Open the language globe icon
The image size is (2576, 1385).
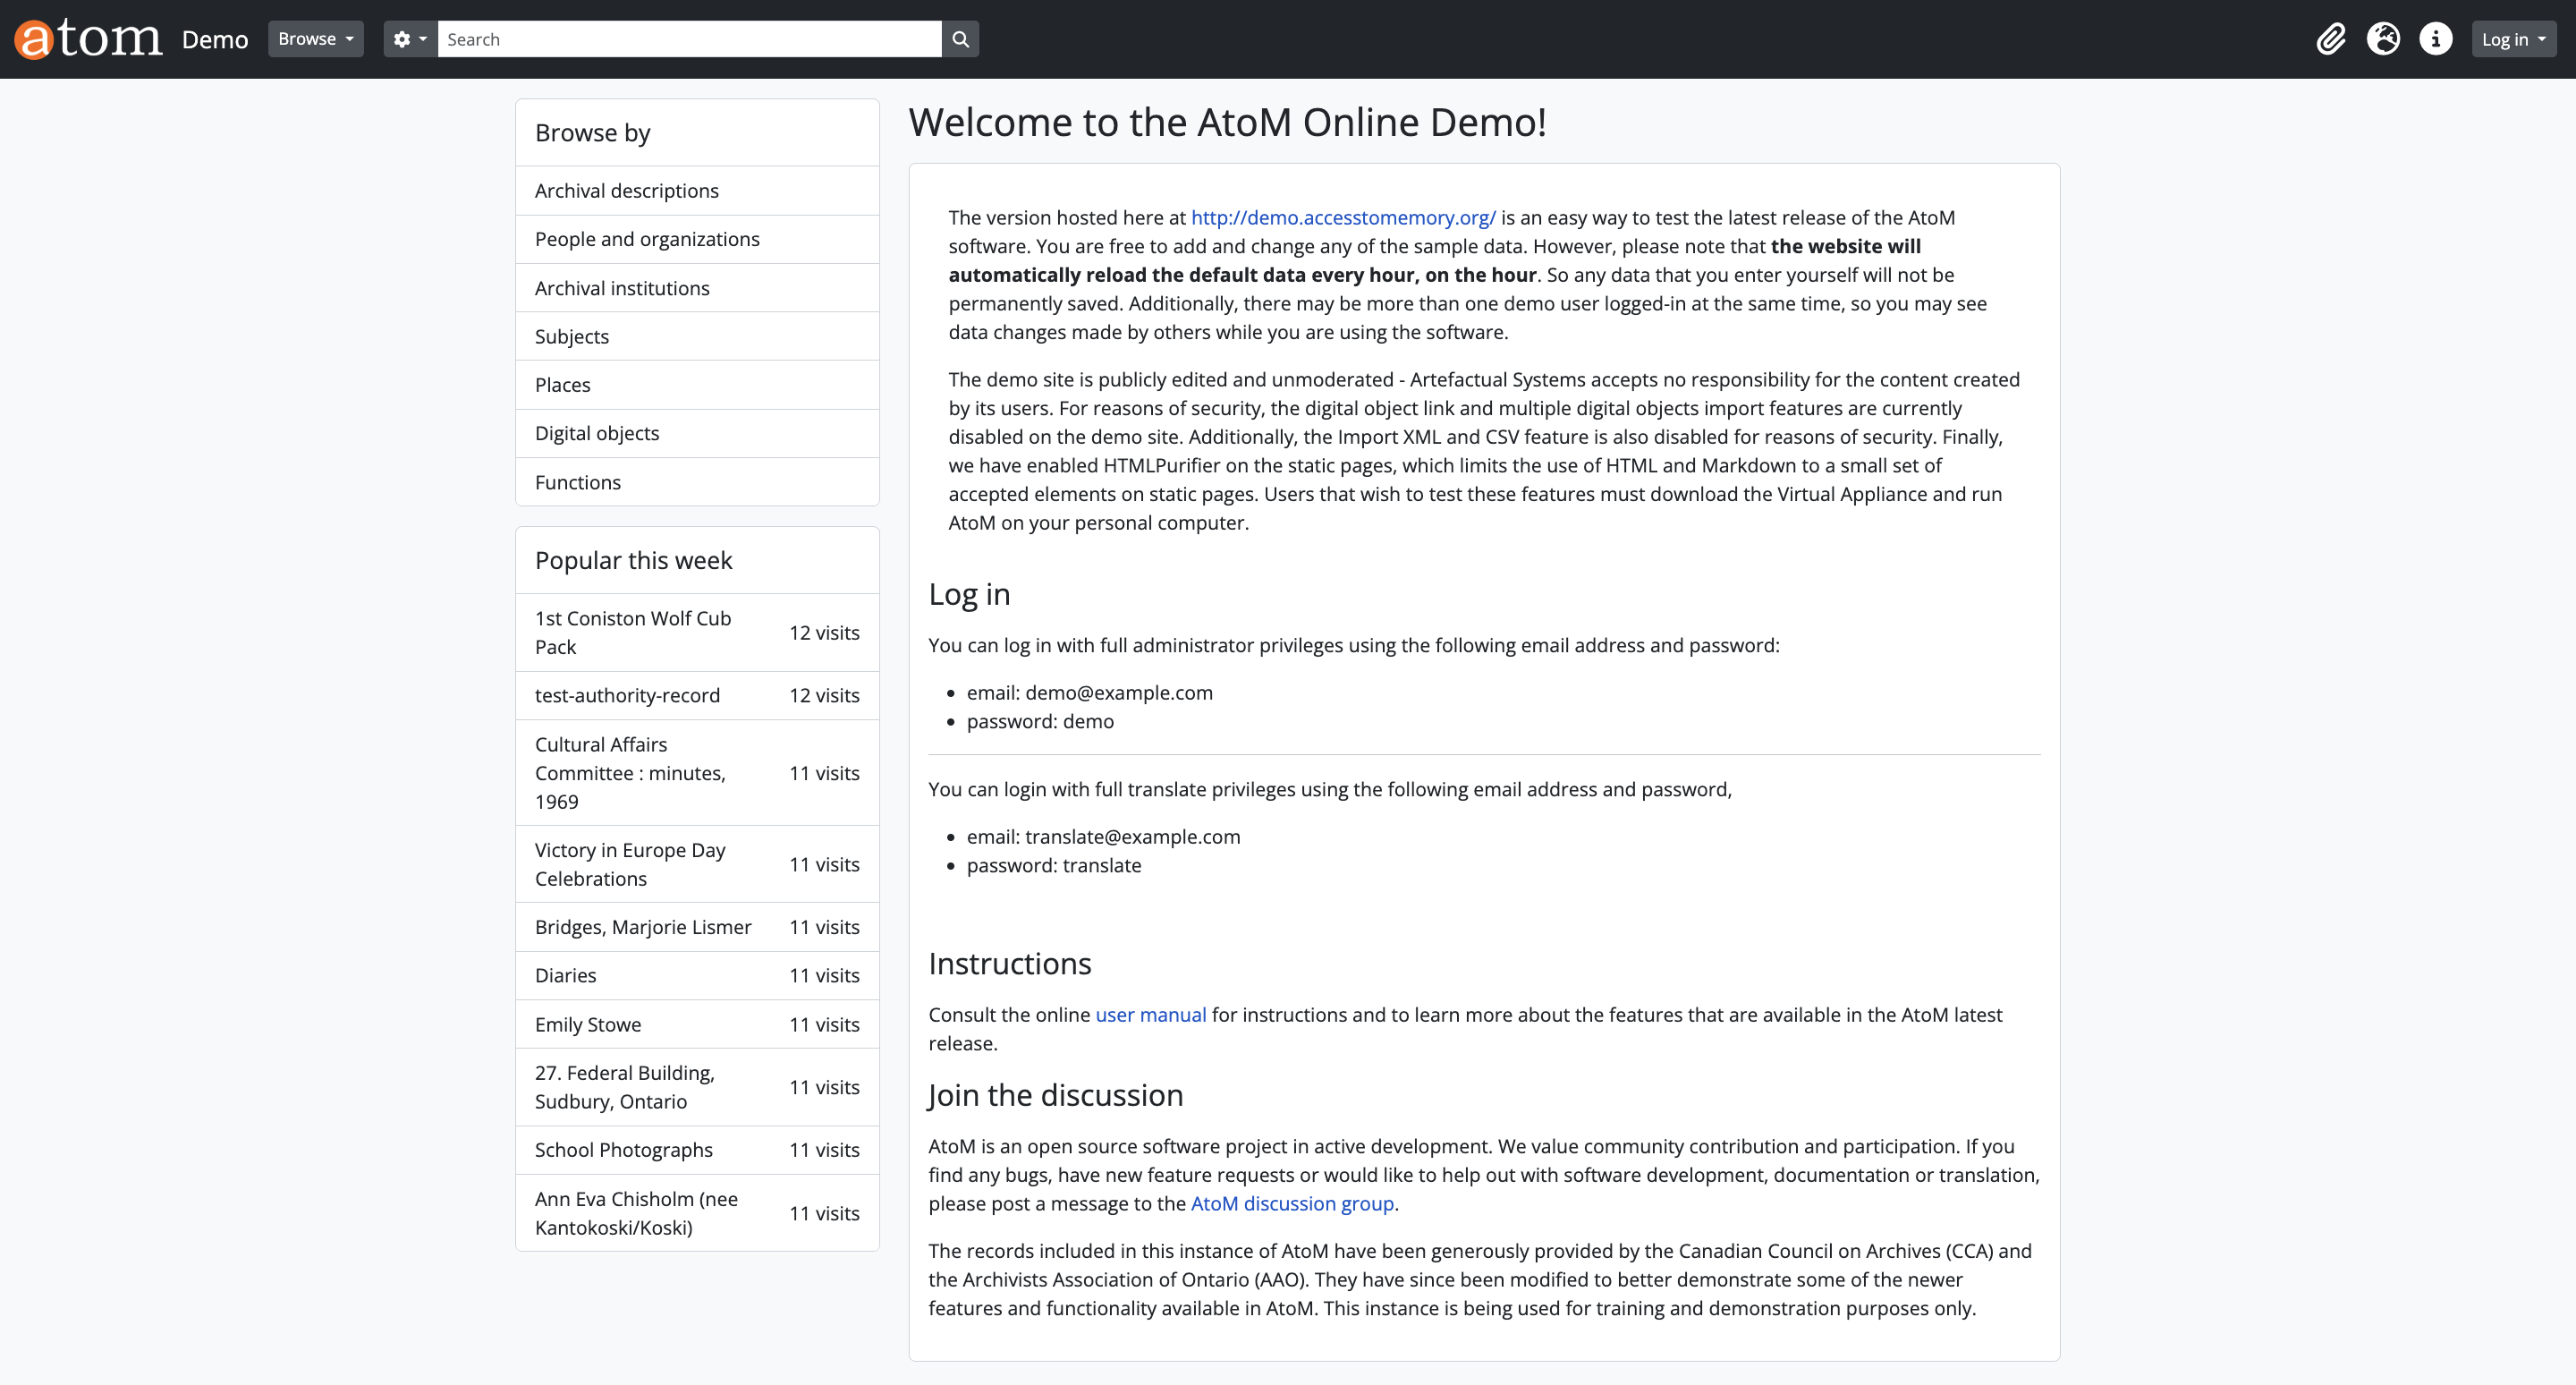2383,39
